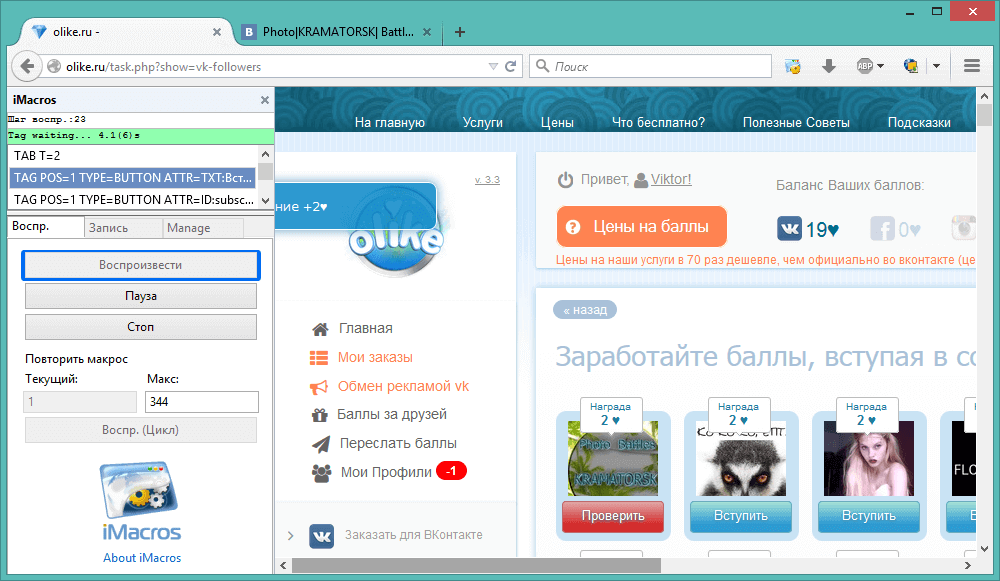Click the iMacros toolbar icon
Viewport: 1000px width, 581px height.
[793, 66]
